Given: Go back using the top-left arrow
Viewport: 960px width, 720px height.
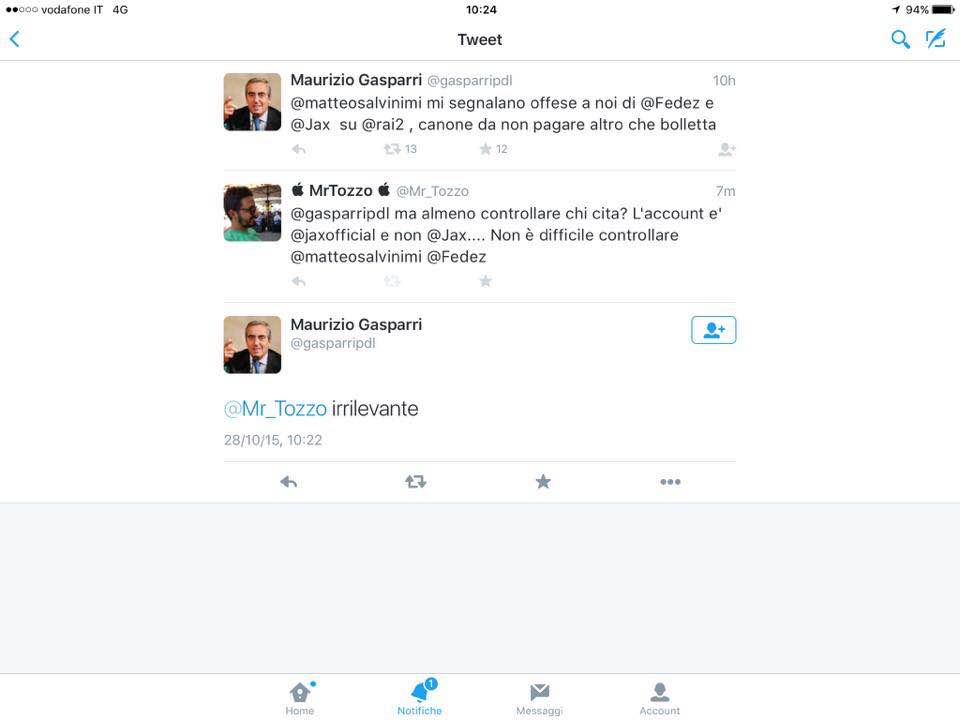Looking at the screenshot, I should (15, 39).
